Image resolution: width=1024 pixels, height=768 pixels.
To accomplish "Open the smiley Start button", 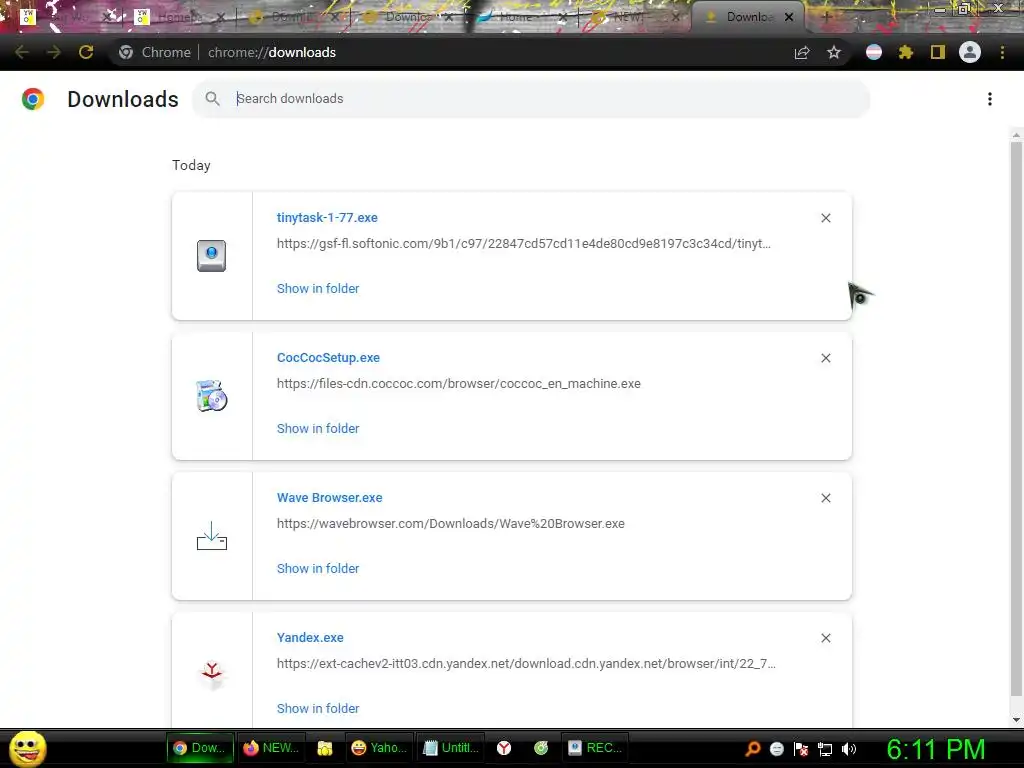I will [x=27, y=748].
